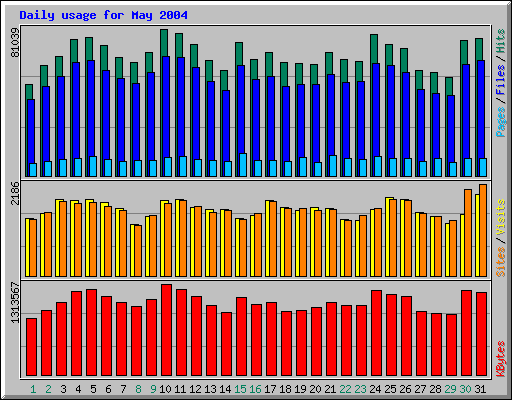The height and width of the screenshot is (400, 512).
Task: Select the orange Sites bar for day 31
Action: click(483, 230)
